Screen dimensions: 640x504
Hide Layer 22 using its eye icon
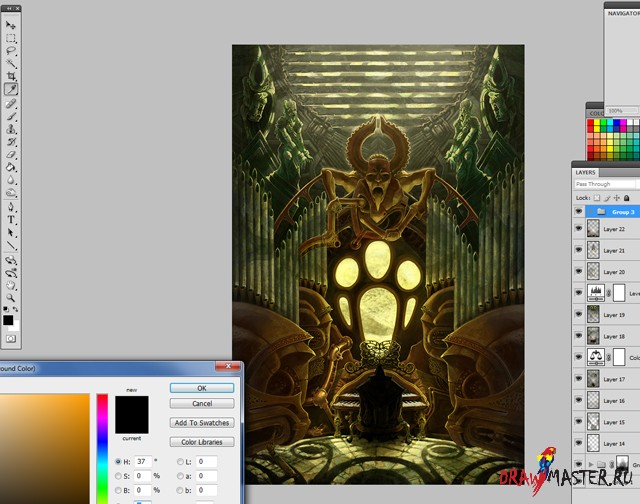(578, 229)
